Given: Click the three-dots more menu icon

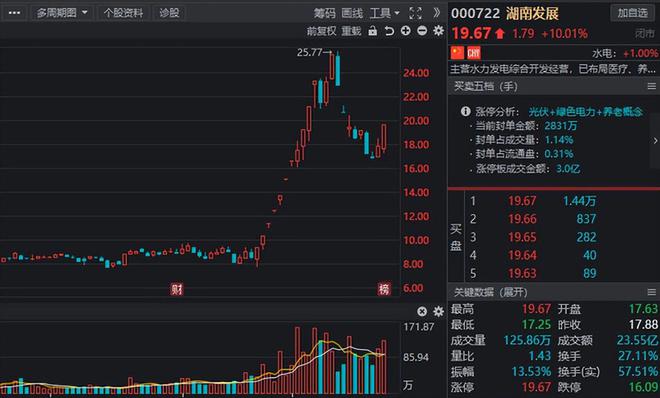Looking at the screenshot, I should pyautogui.click(x=14, y=13).
